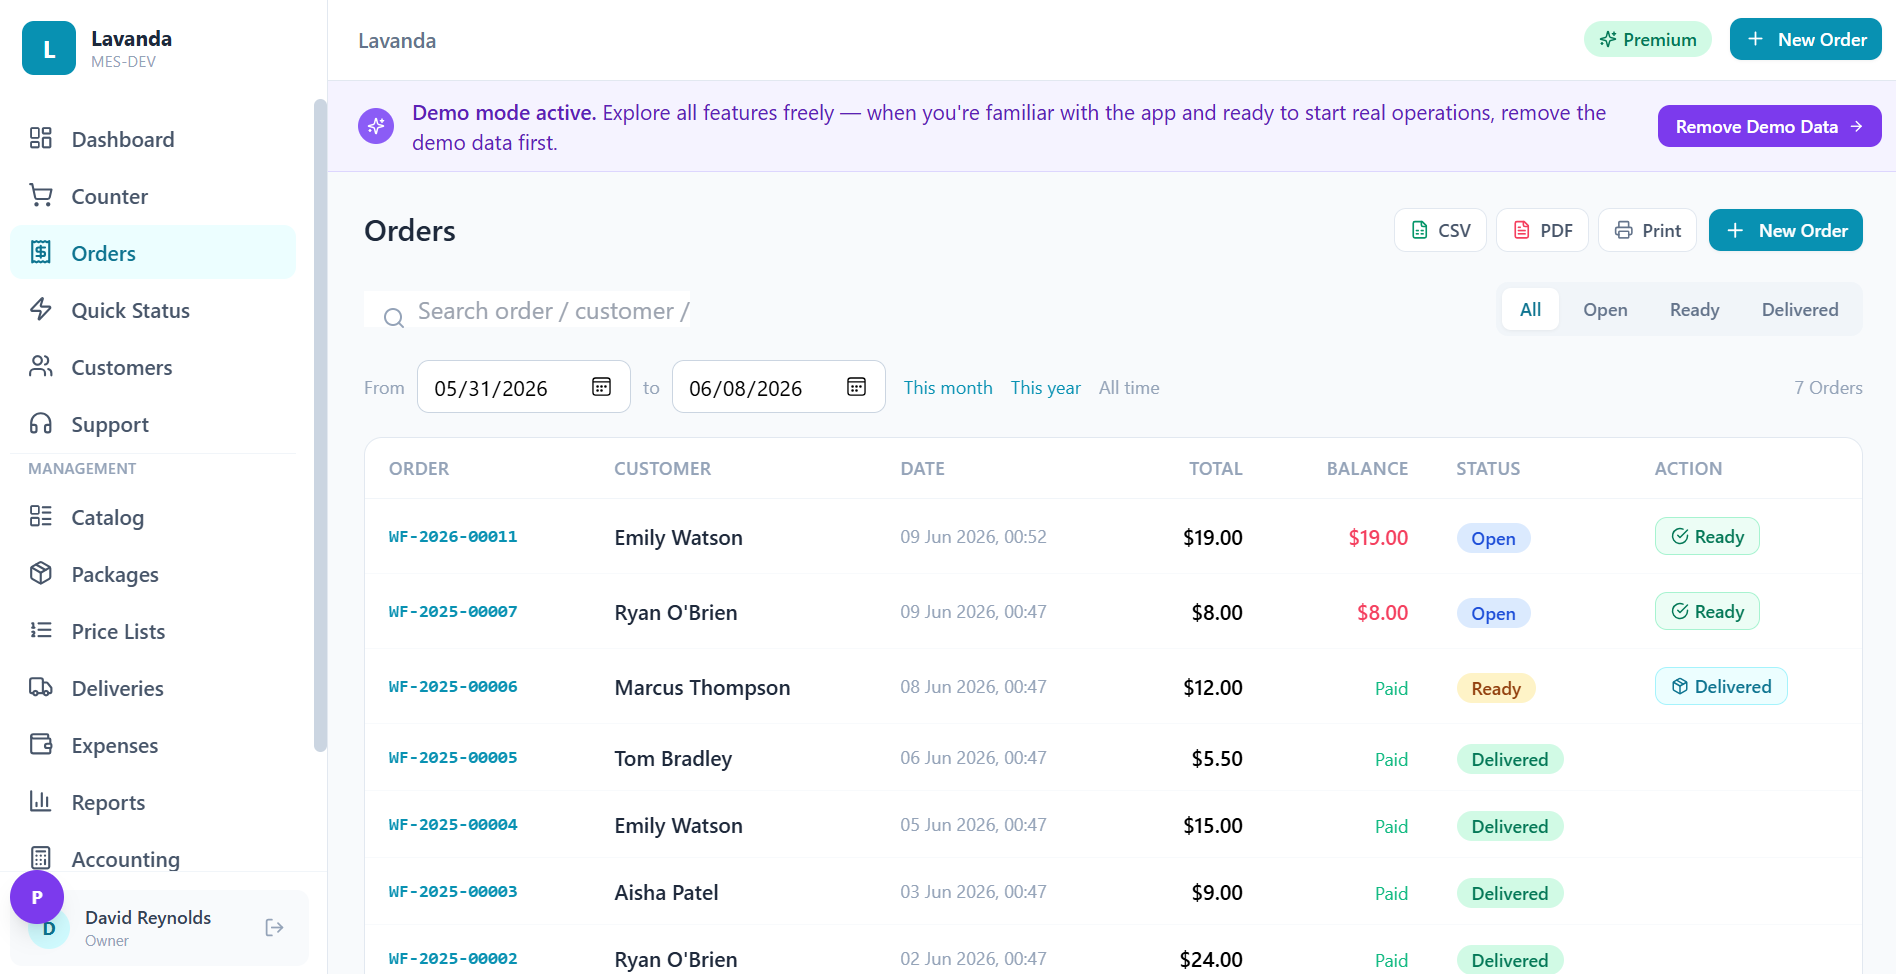Click the Delivered status badge for Tom Bradley
1896x974 pixels.
pos(1510,759)
